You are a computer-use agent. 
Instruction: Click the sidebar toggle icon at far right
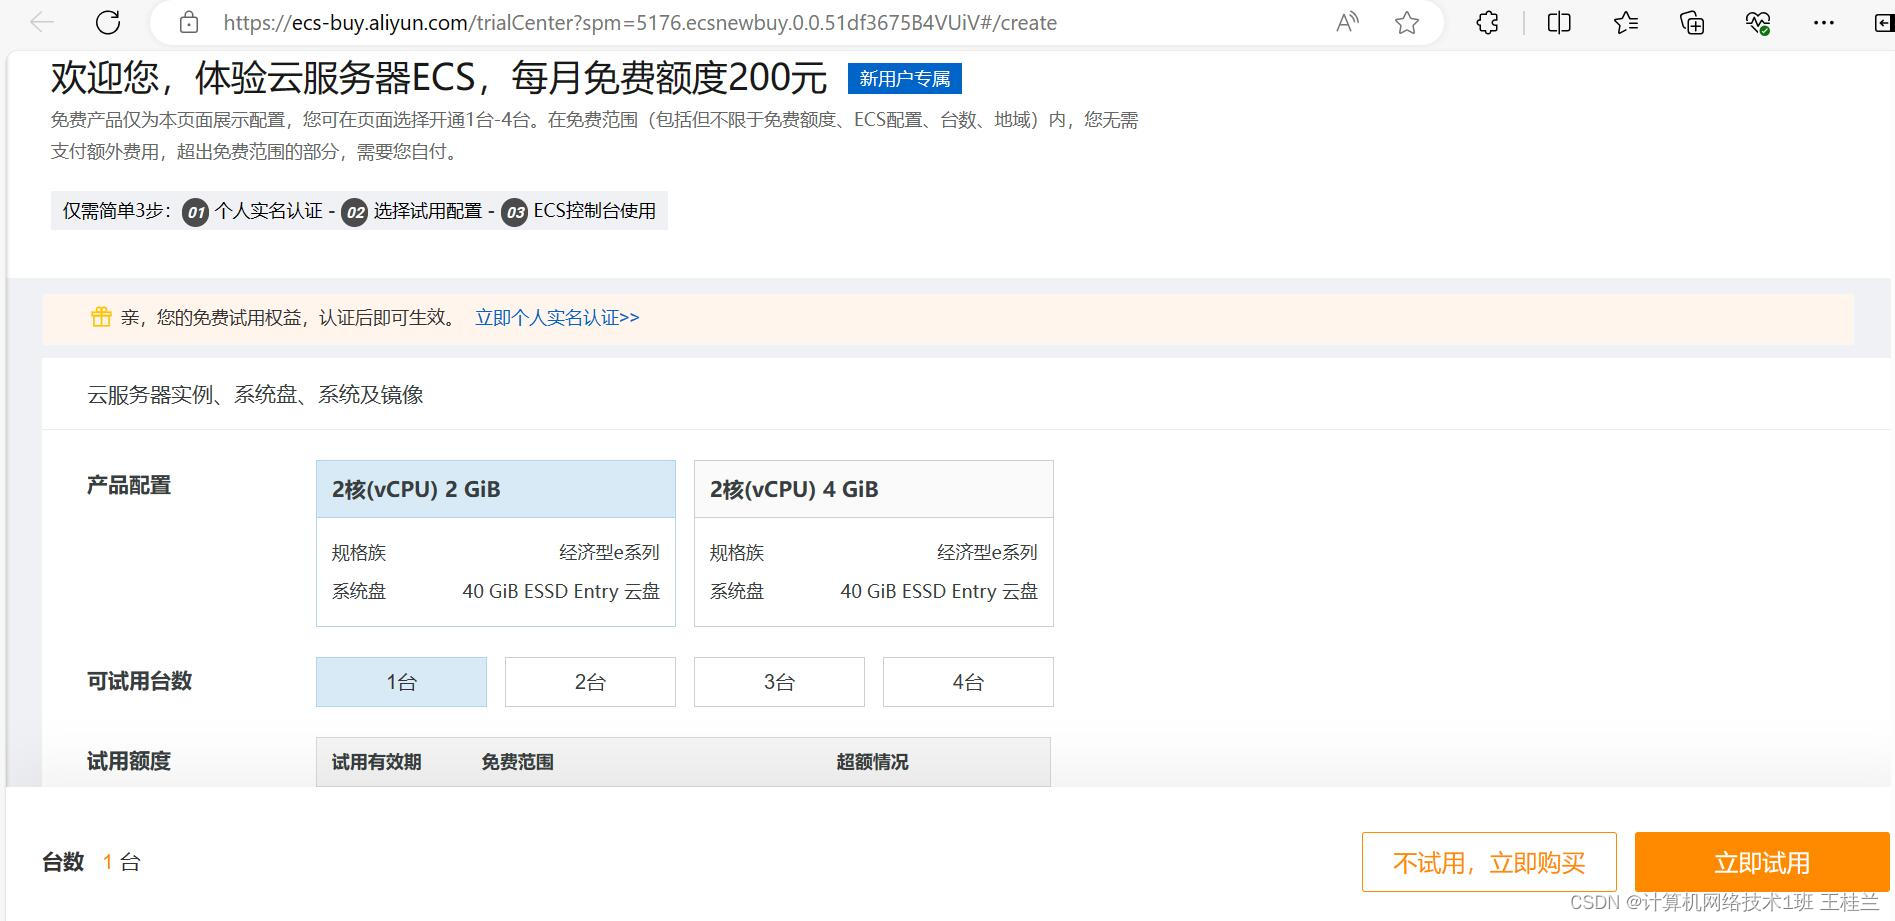coord(1884,22)
